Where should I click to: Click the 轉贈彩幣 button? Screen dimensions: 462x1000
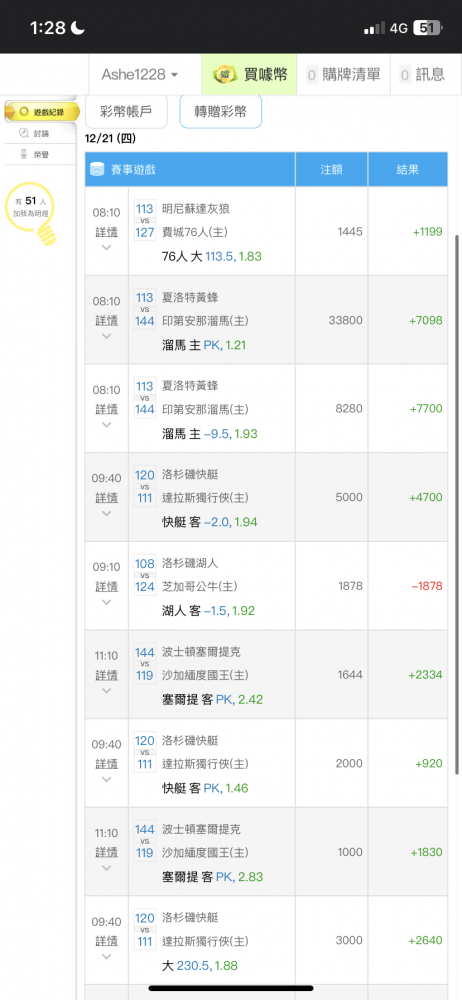tap(221, 112)
